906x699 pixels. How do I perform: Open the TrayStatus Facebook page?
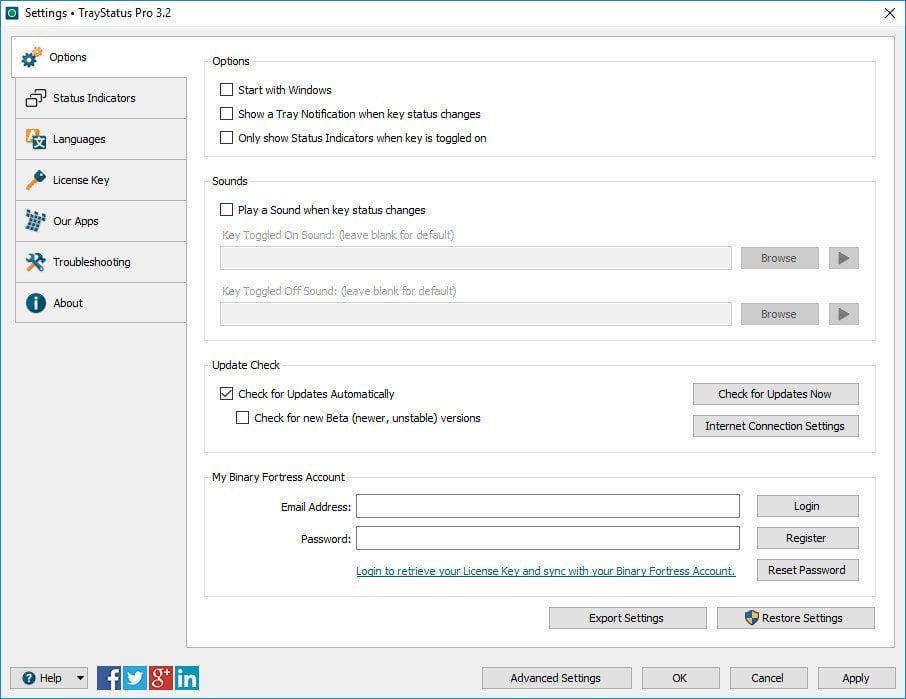(107, 678)
